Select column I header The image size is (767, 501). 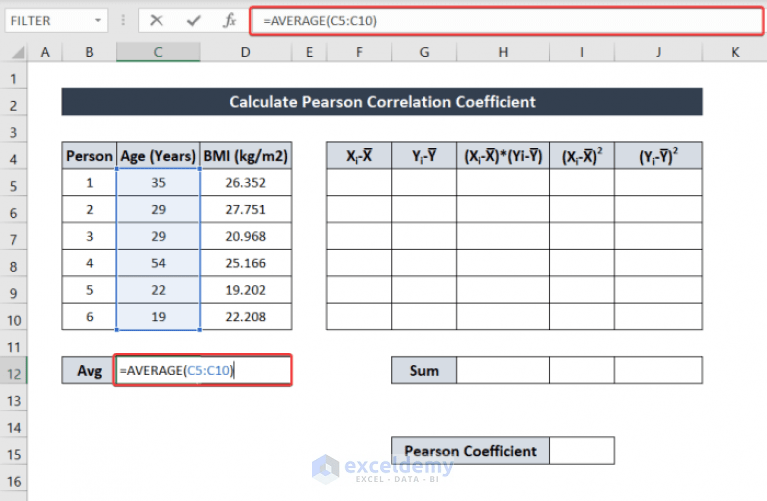(582, 52)
